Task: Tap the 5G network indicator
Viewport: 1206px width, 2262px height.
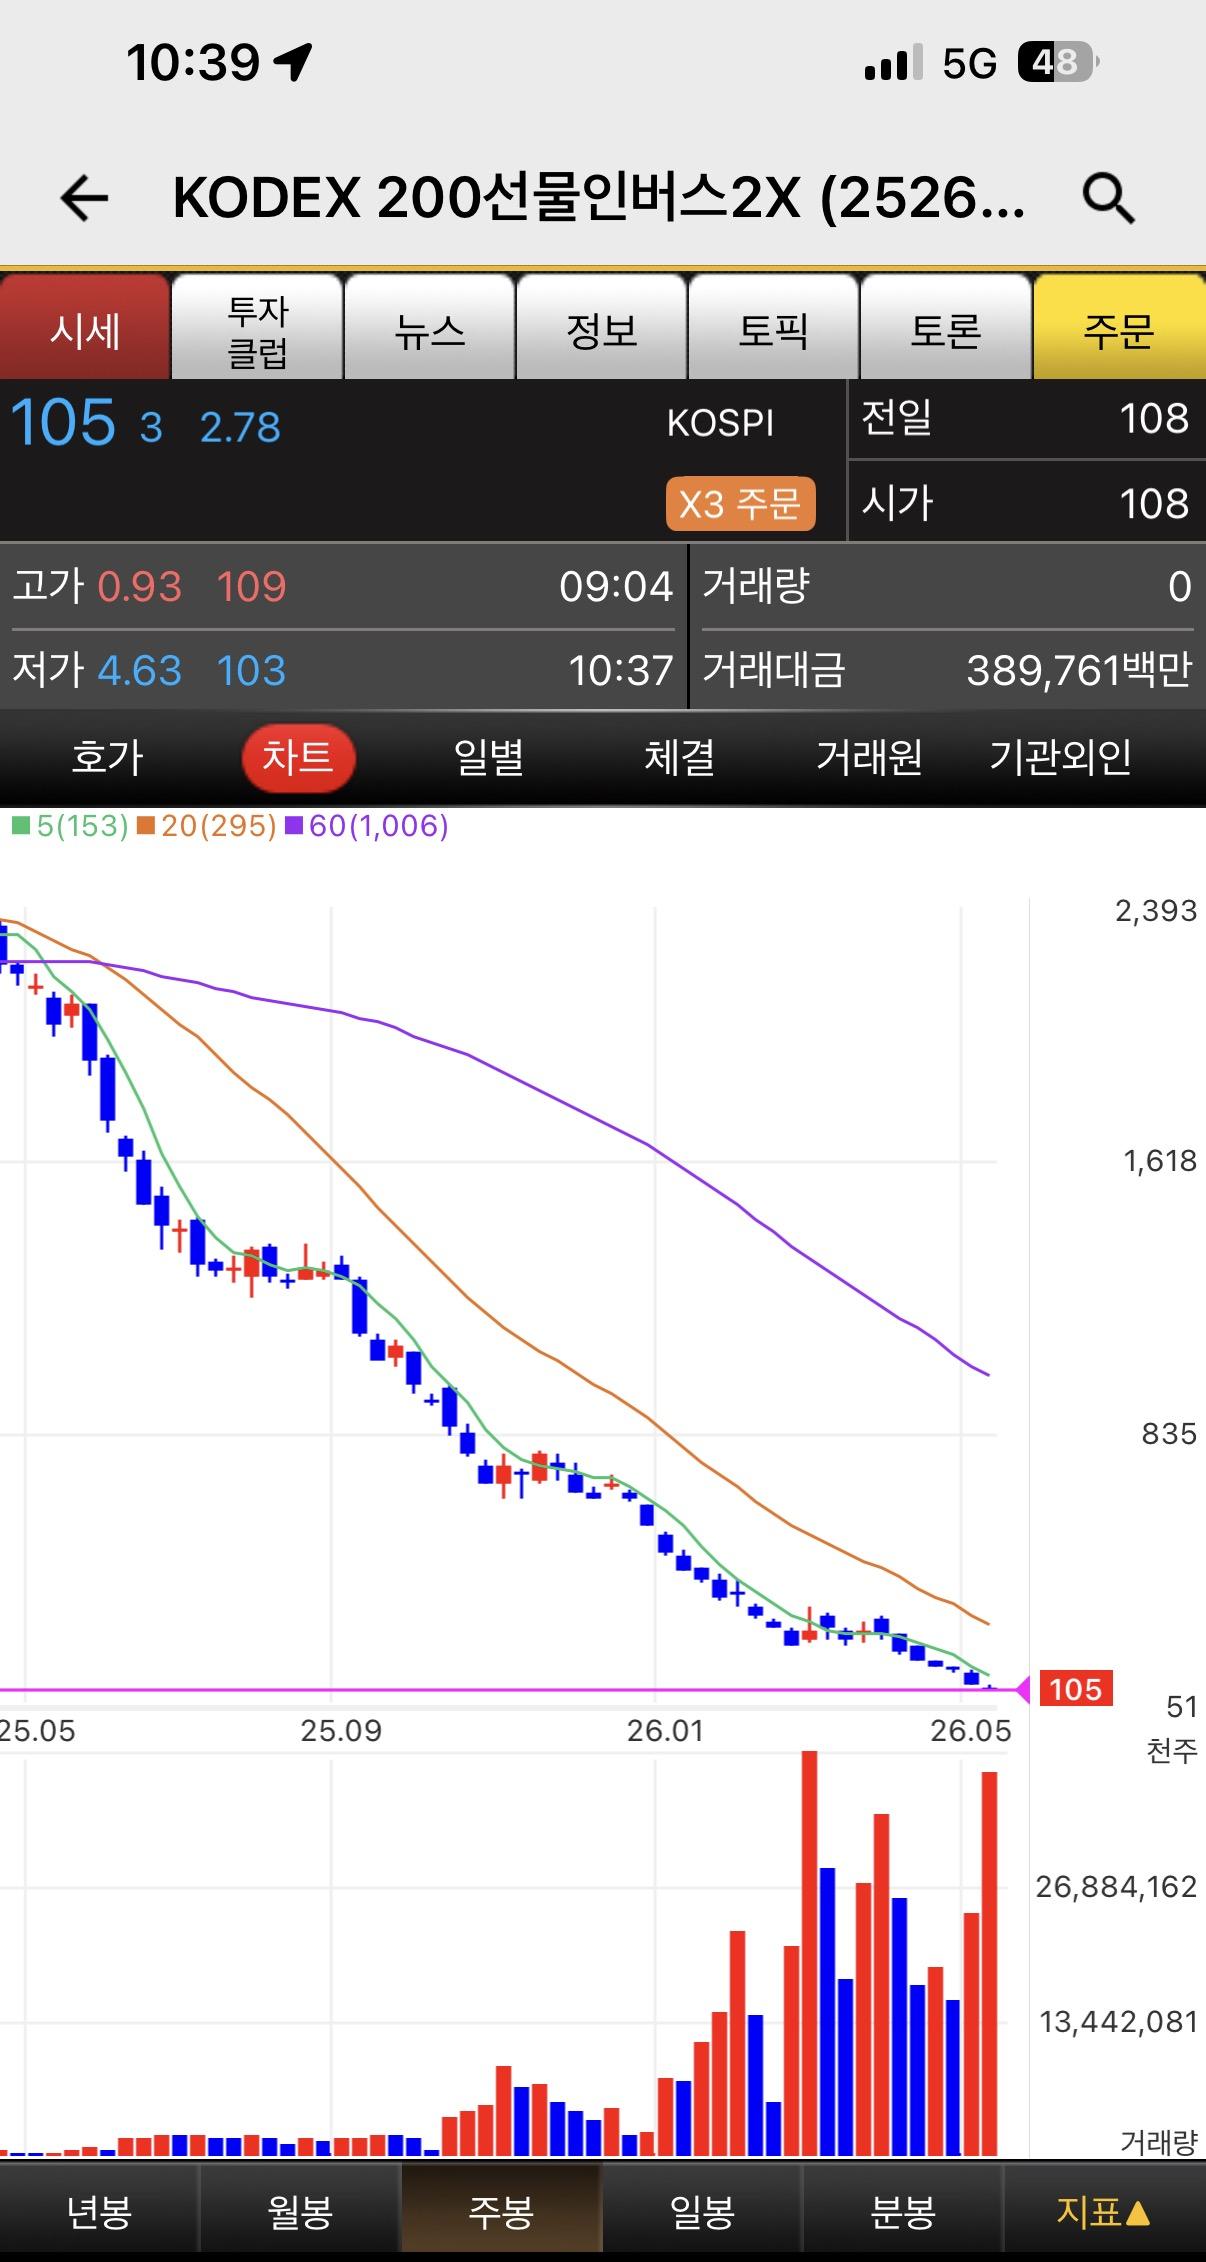Action: coord(969,64)
